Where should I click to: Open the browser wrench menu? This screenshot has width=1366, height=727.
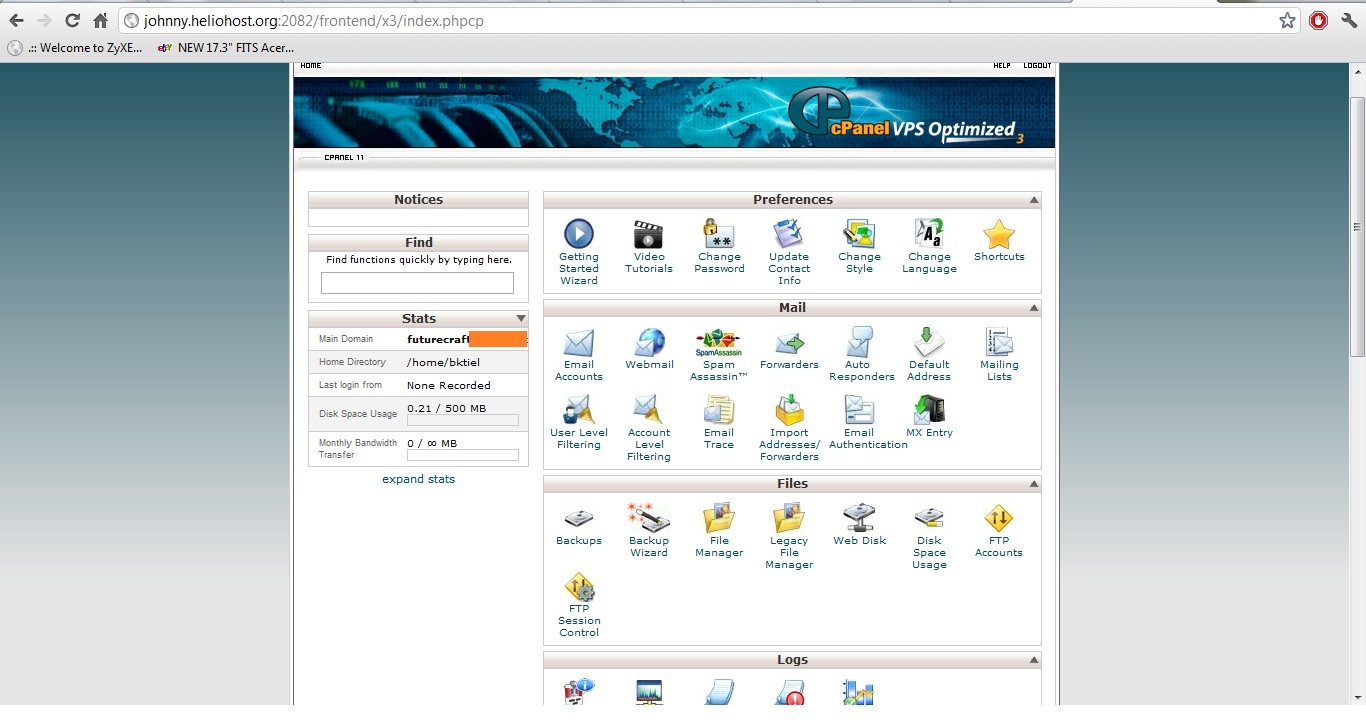pos(1349,20)
